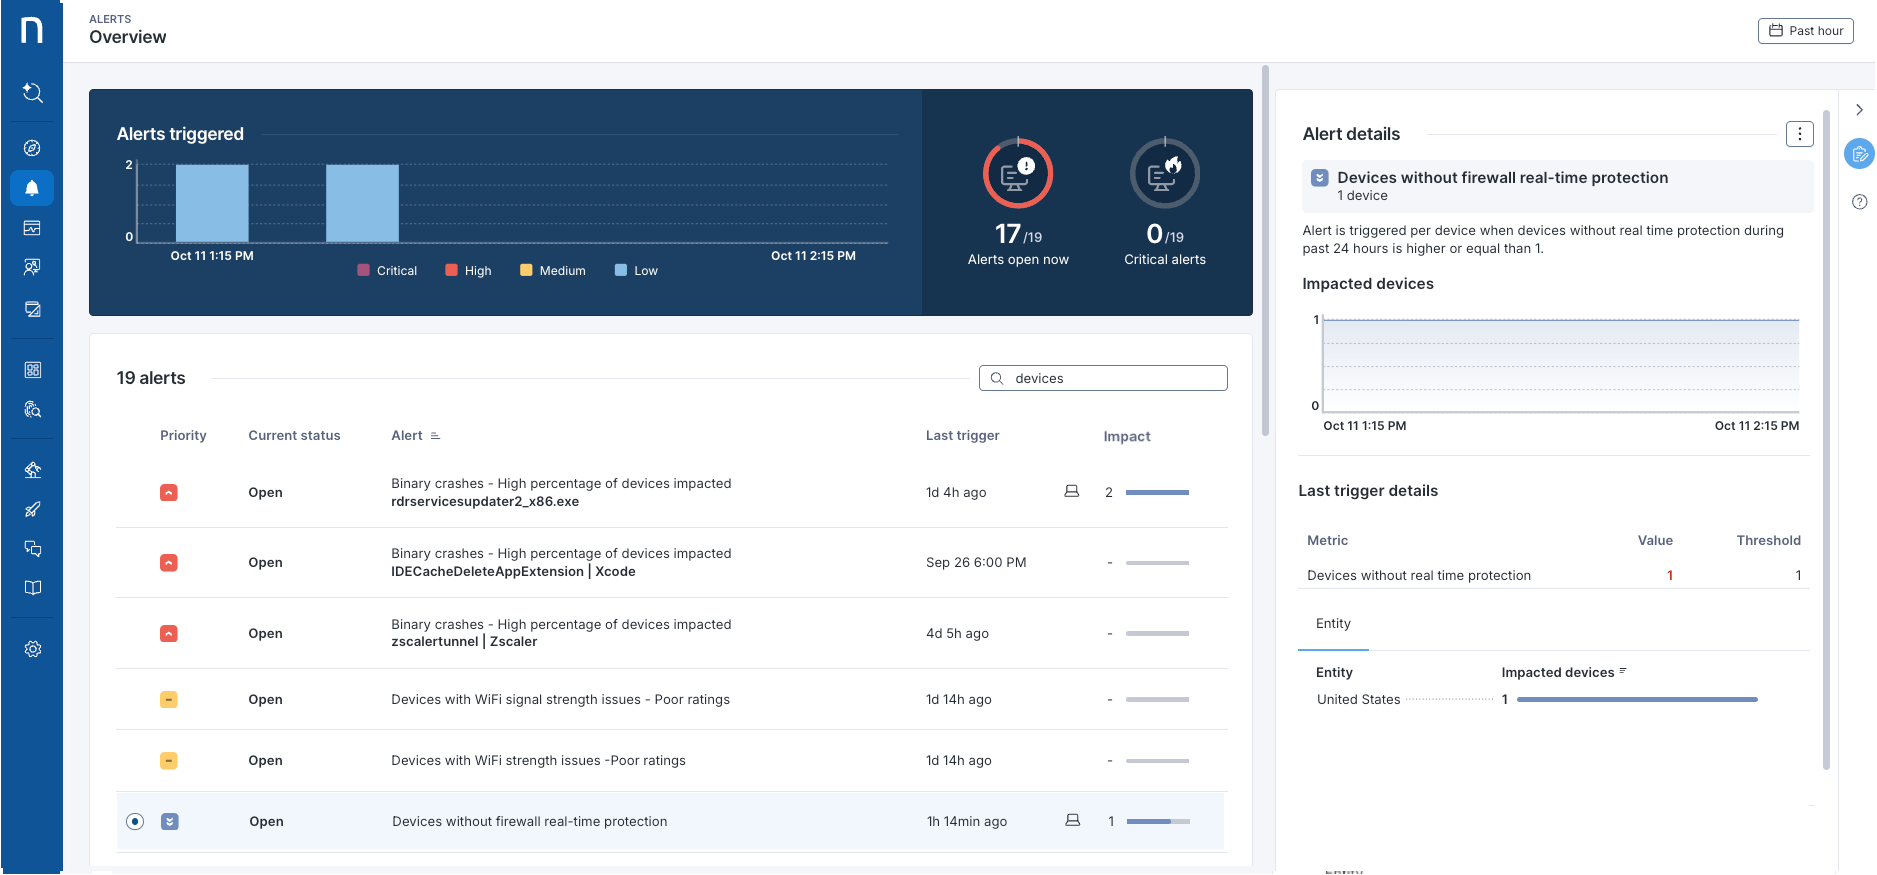Open the device checklist icon in sidebar
This screenshot has width=1877, height=875.
32,309
